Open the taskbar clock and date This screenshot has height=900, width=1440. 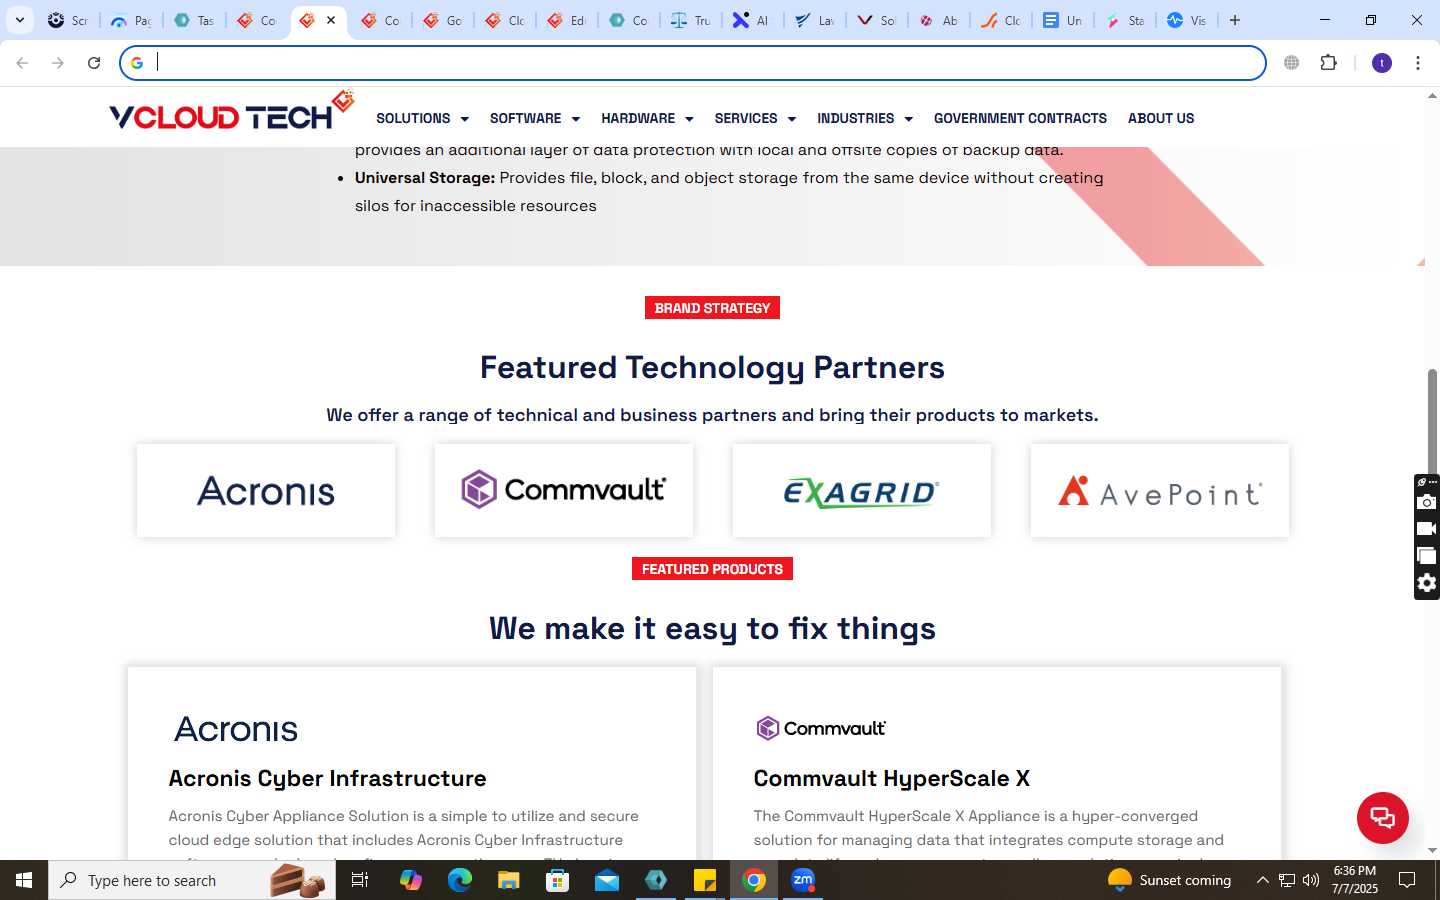pyautogui.click(x=1355, y=880)
